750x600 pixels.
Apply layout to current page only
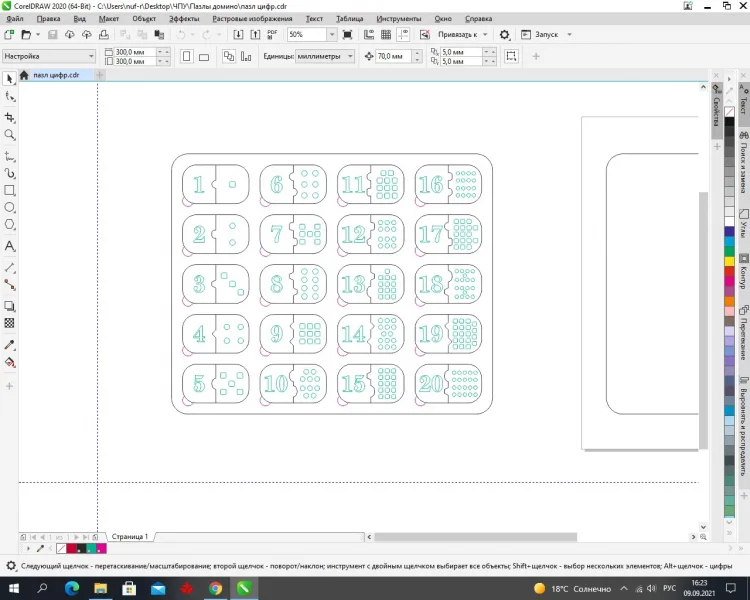coord(246,56)
